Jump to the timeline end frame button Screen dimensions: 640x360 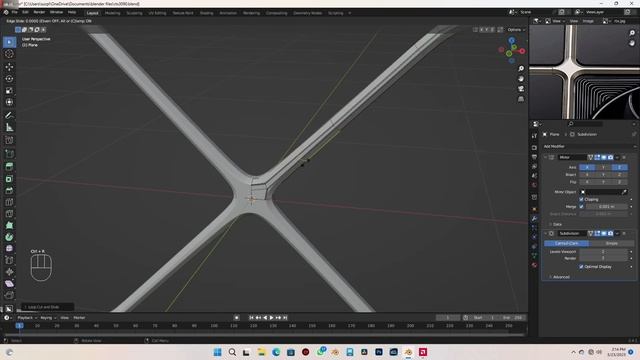pyautogui.click(x=285, y=318)
